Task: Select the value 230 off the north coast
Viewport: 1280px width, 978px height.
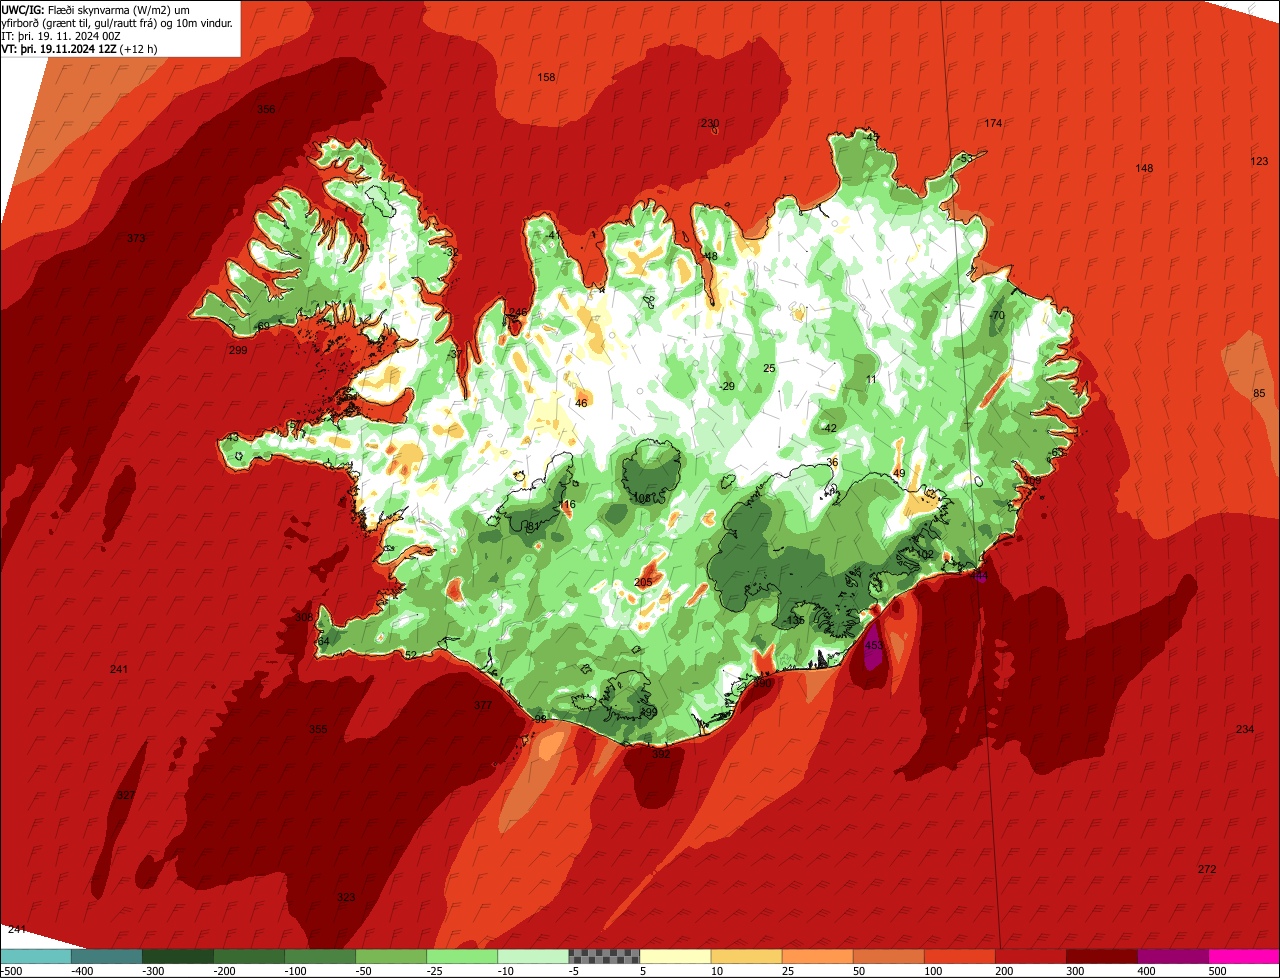Action: click(710, 123)
